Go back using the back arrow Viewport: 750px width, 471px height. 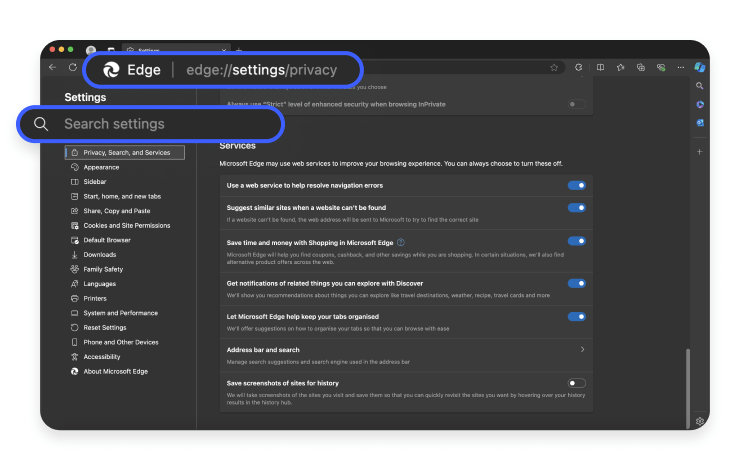53,67
